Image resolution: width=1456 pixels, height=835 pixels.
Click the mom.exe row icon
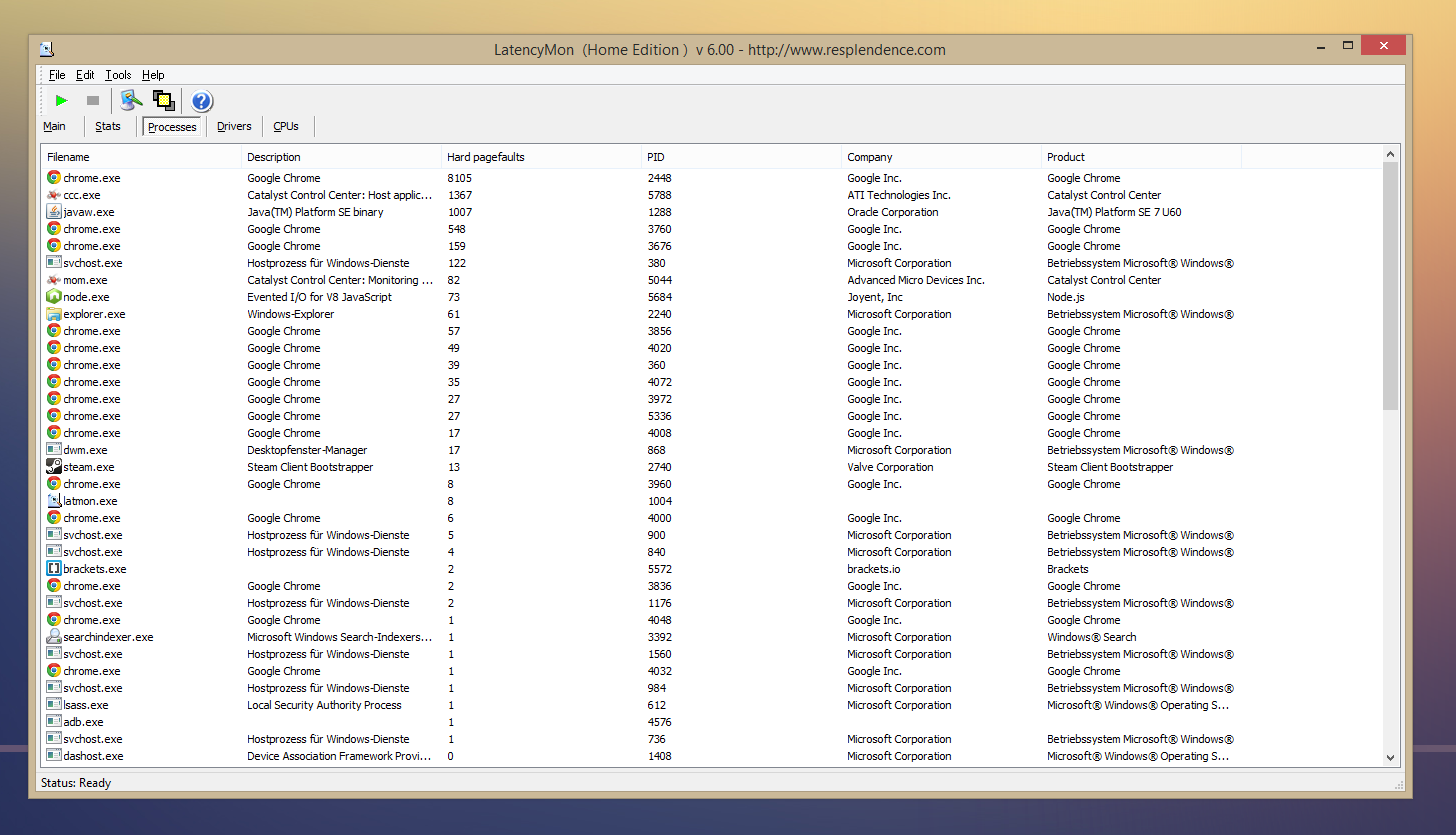coord(54,280)
